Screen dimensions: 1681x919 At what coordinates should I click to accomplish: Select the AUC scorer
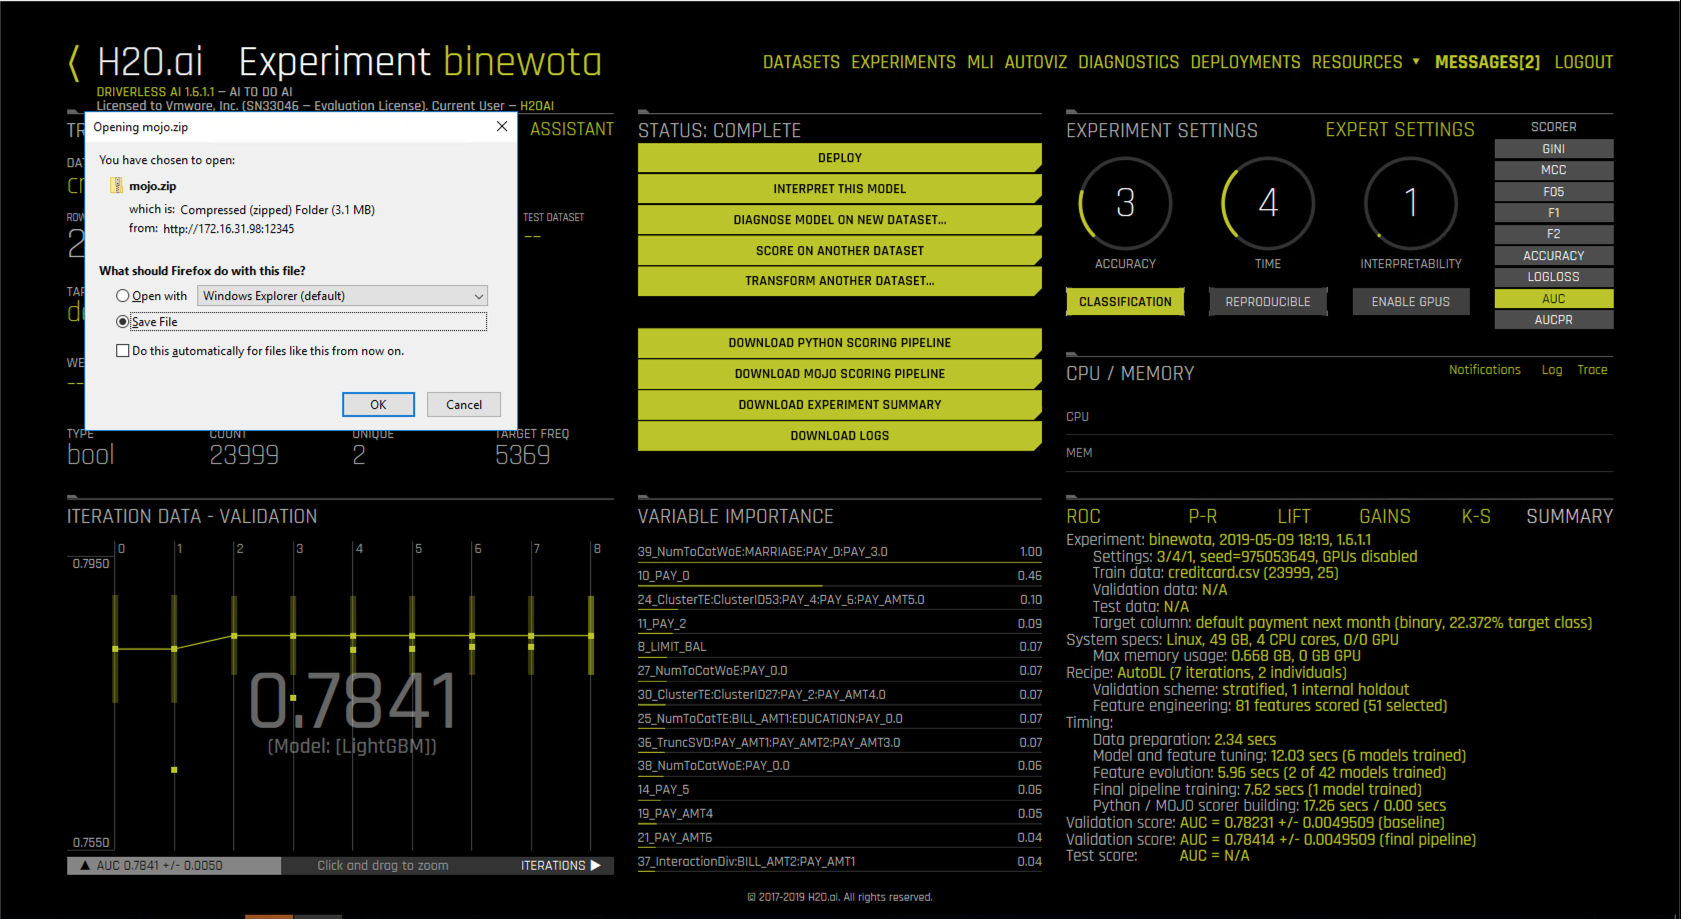1554,299
